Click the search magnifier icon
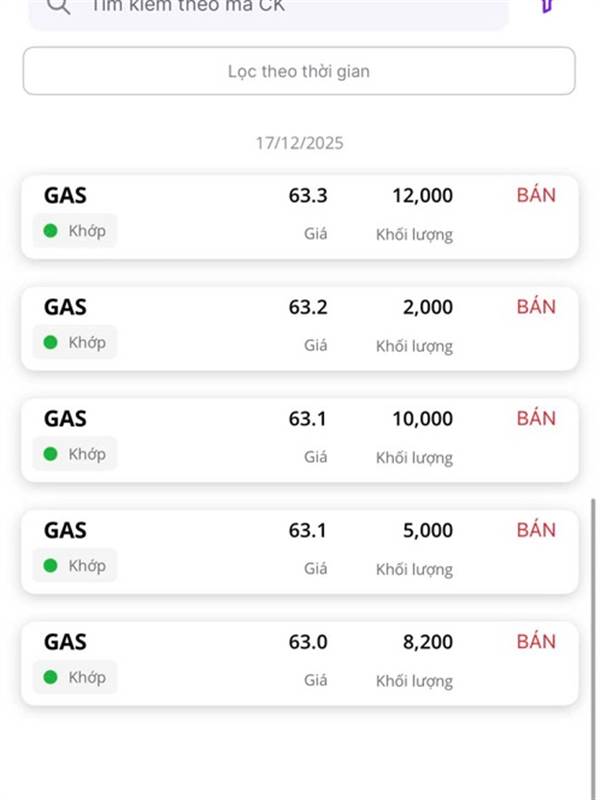Screen dimensions: 600x800 coord(58,6)
